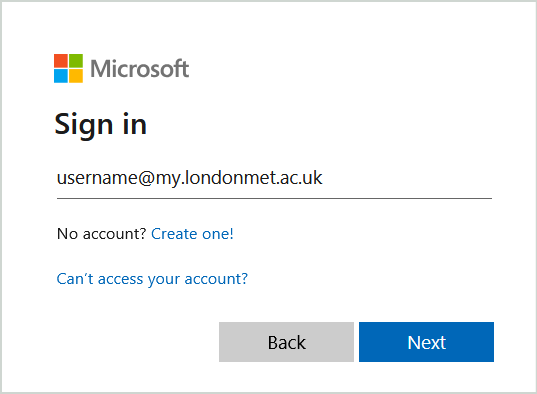Screen dimensions: 537x394
Task: Start account creation via Create one!
Action: click(192, 234)
